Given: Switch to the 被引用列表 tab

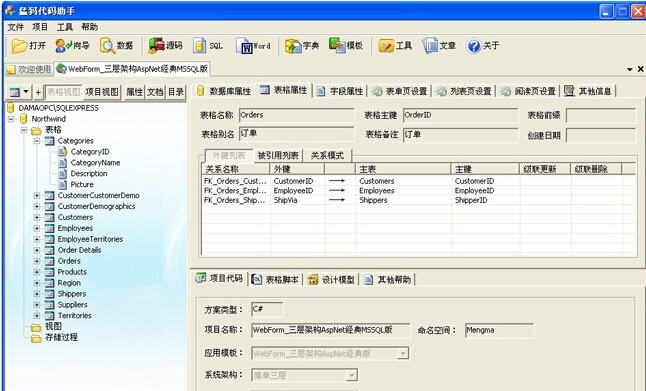Looking at the screenshot, I should (x=278, y=156).
